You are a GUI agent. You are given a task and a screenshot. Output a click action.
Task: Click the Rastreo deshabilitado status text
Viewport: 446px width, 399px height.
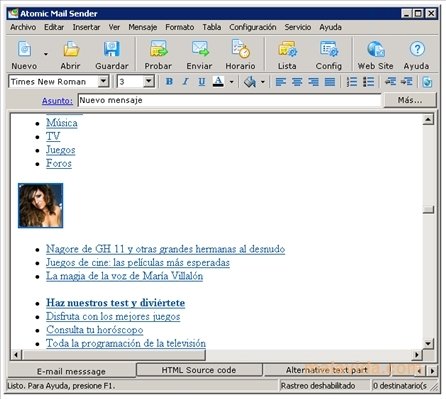point(318,386)
